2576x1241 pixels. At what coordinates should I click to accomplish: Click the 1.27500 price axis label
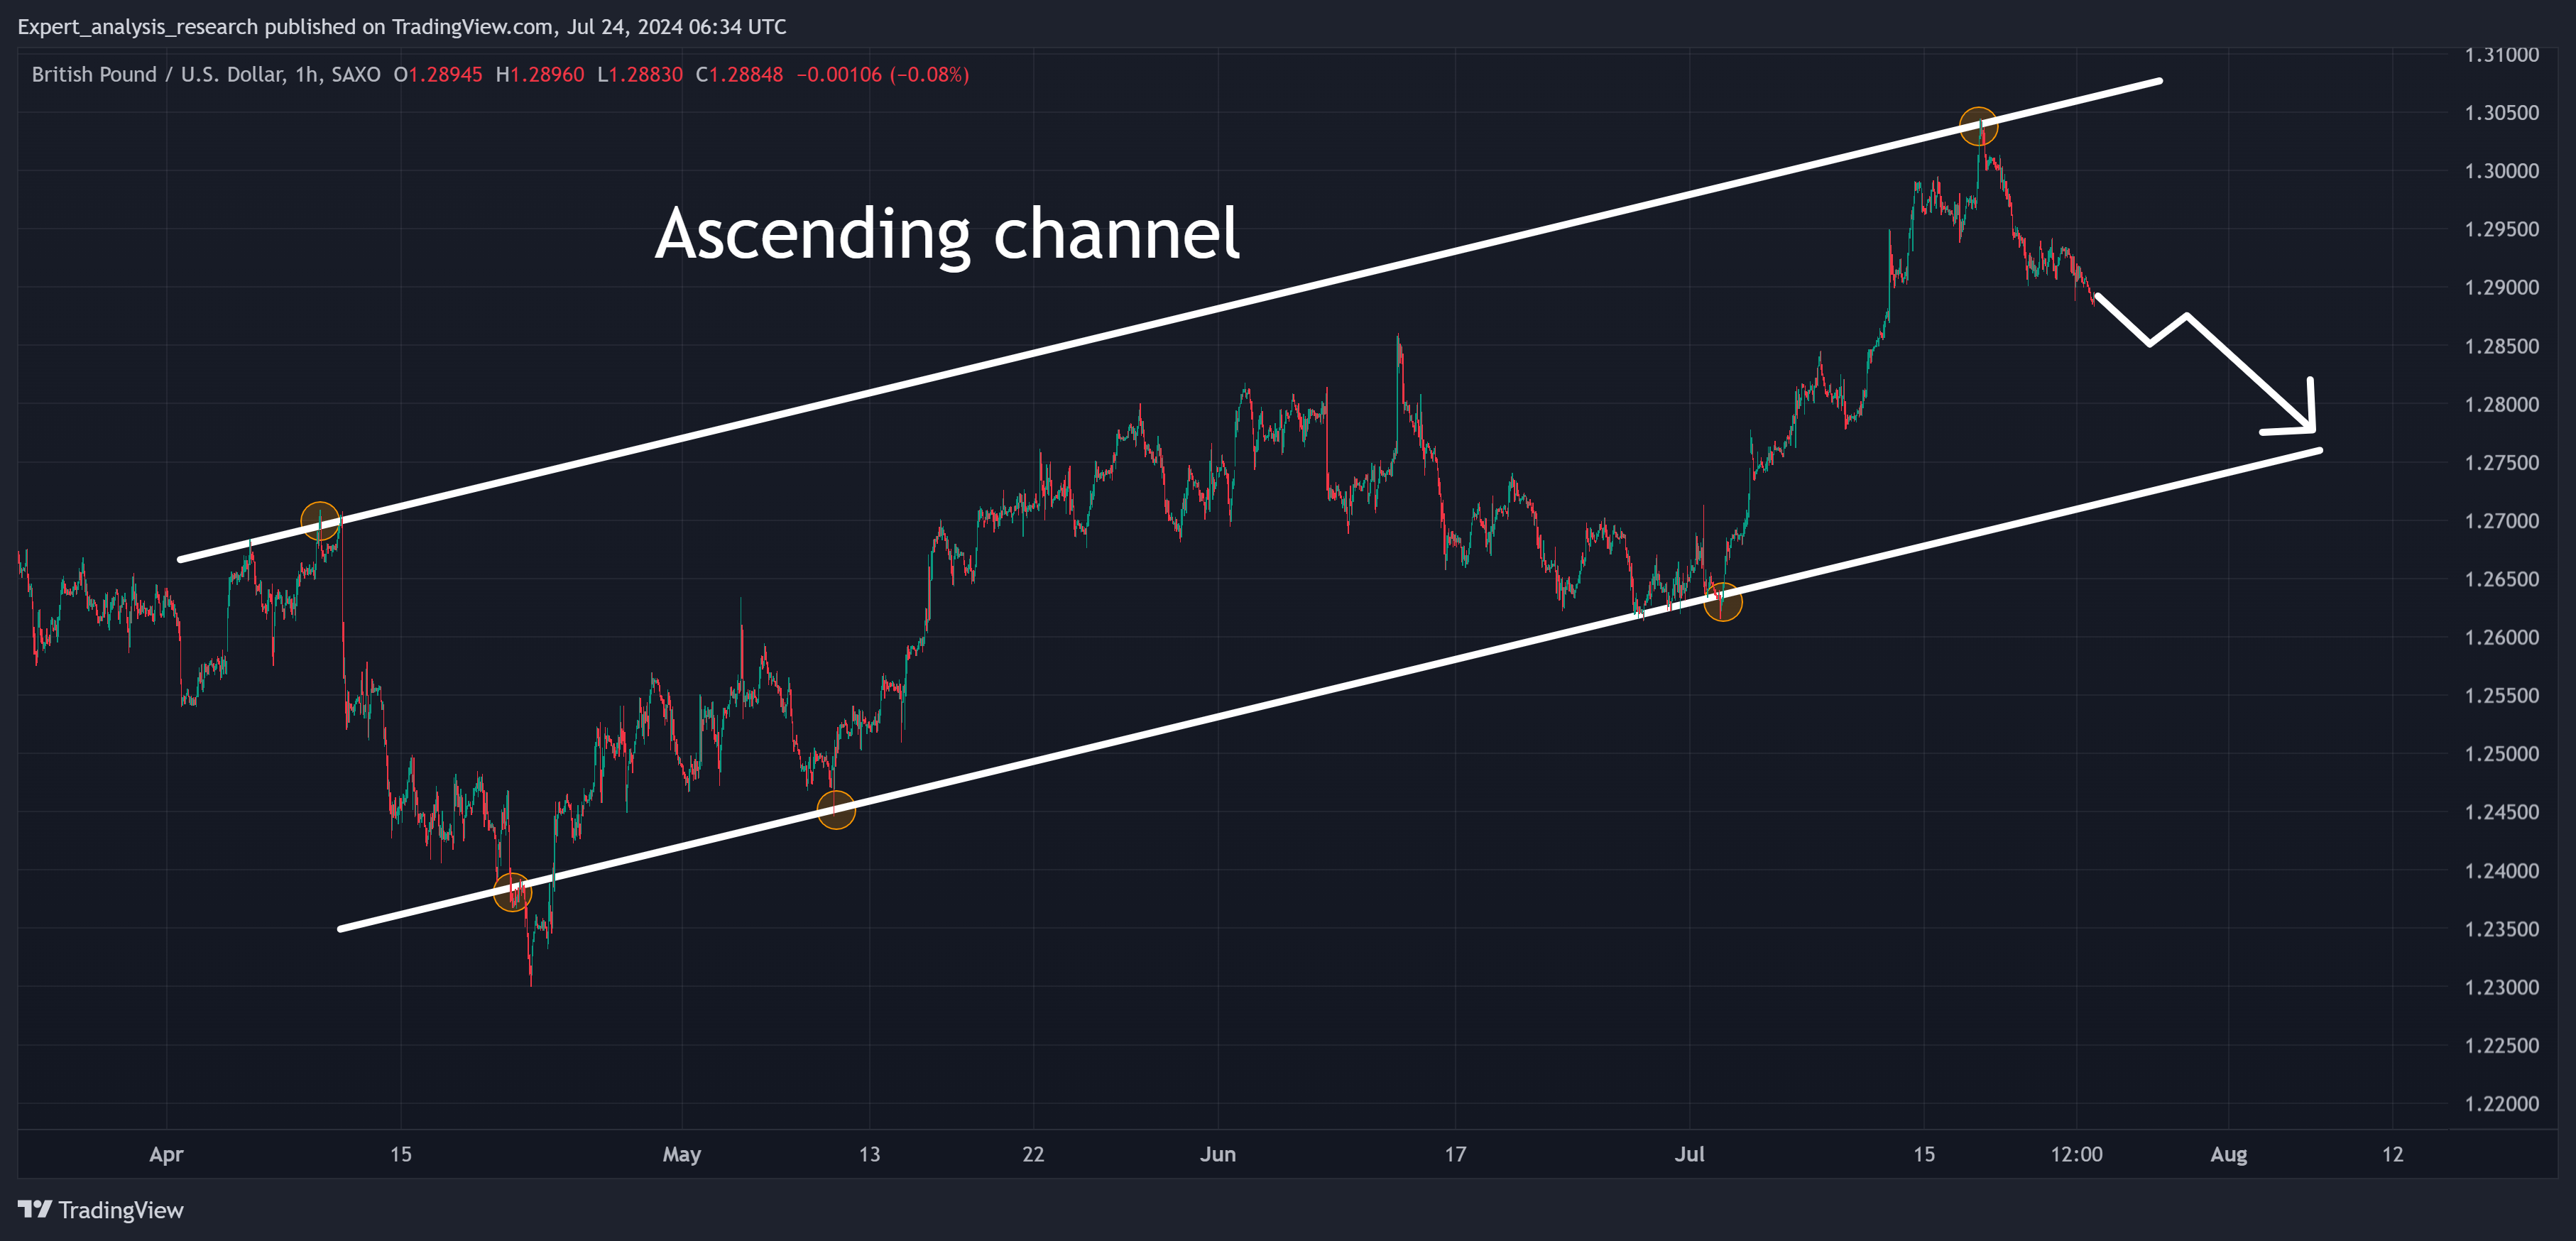[x=2501, y=462]
